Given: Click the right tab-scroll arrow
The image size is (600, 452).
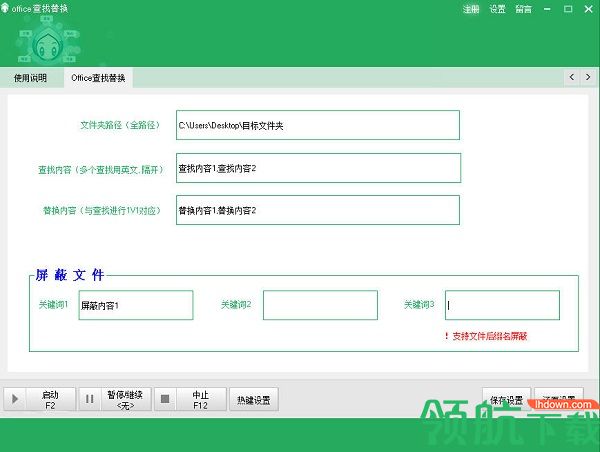Looking at the screenshot, I should pyautogui.click(x=588, y=77).
